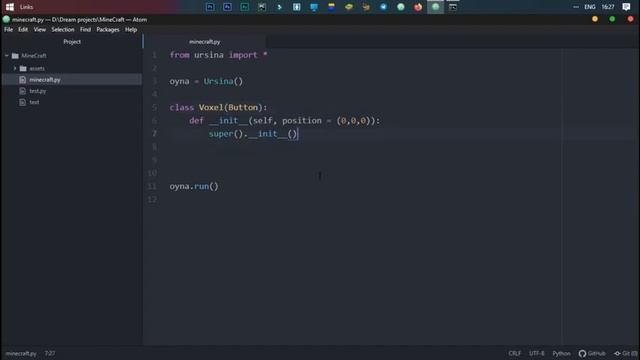The height and width of the screenshot is (360, 640).
Task: Click the ENG language indicator
Action: pyautogui.click(x=589, y=7)
